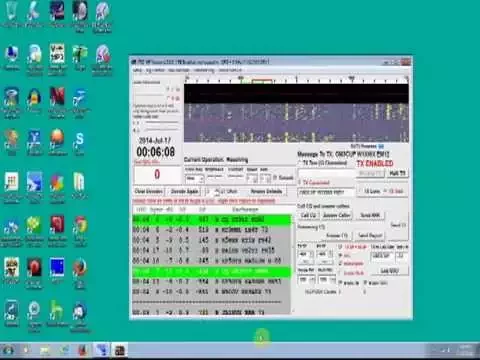Click inside the waterfall spectrum display
480x360 pixels.
point(296,123)
